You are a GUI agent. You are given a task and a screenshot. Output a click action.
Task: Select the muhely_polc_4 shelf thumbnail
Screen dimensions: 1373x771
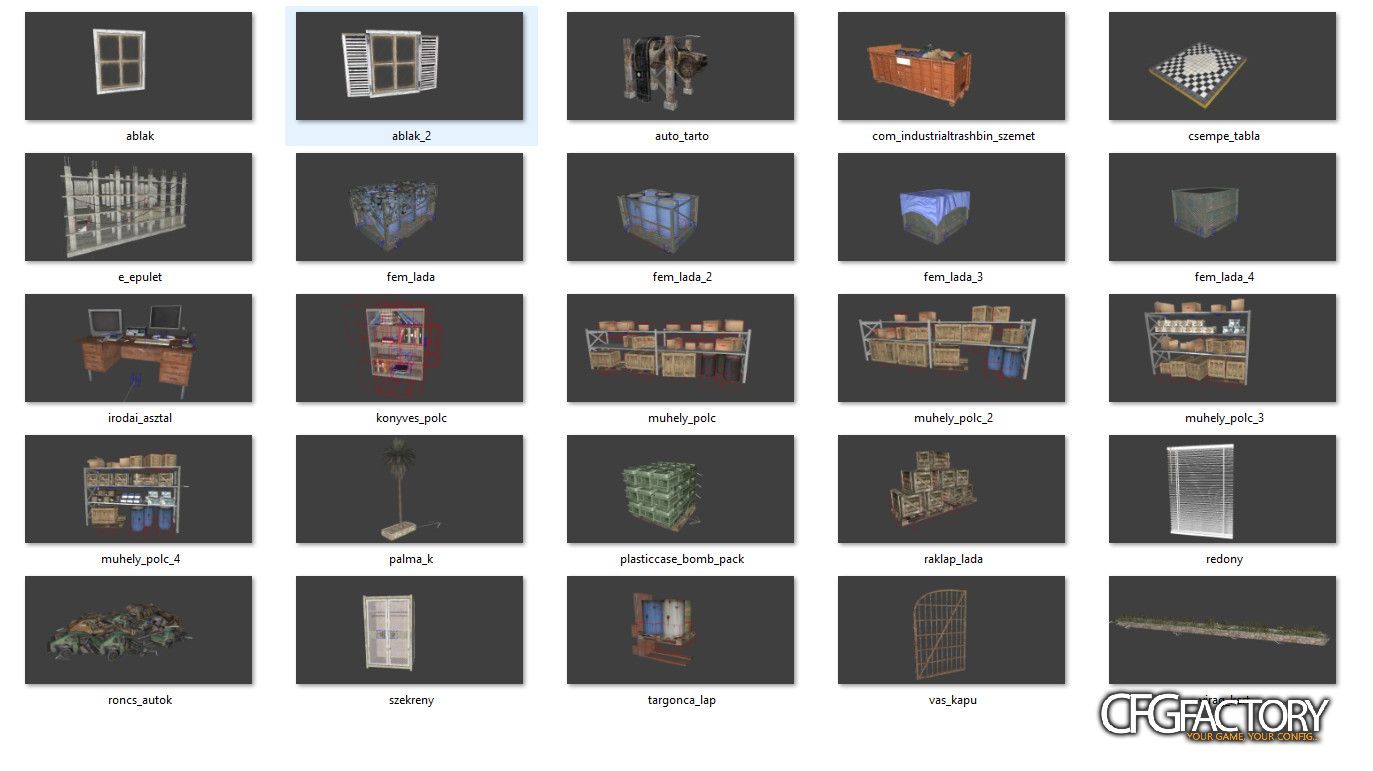139,489
